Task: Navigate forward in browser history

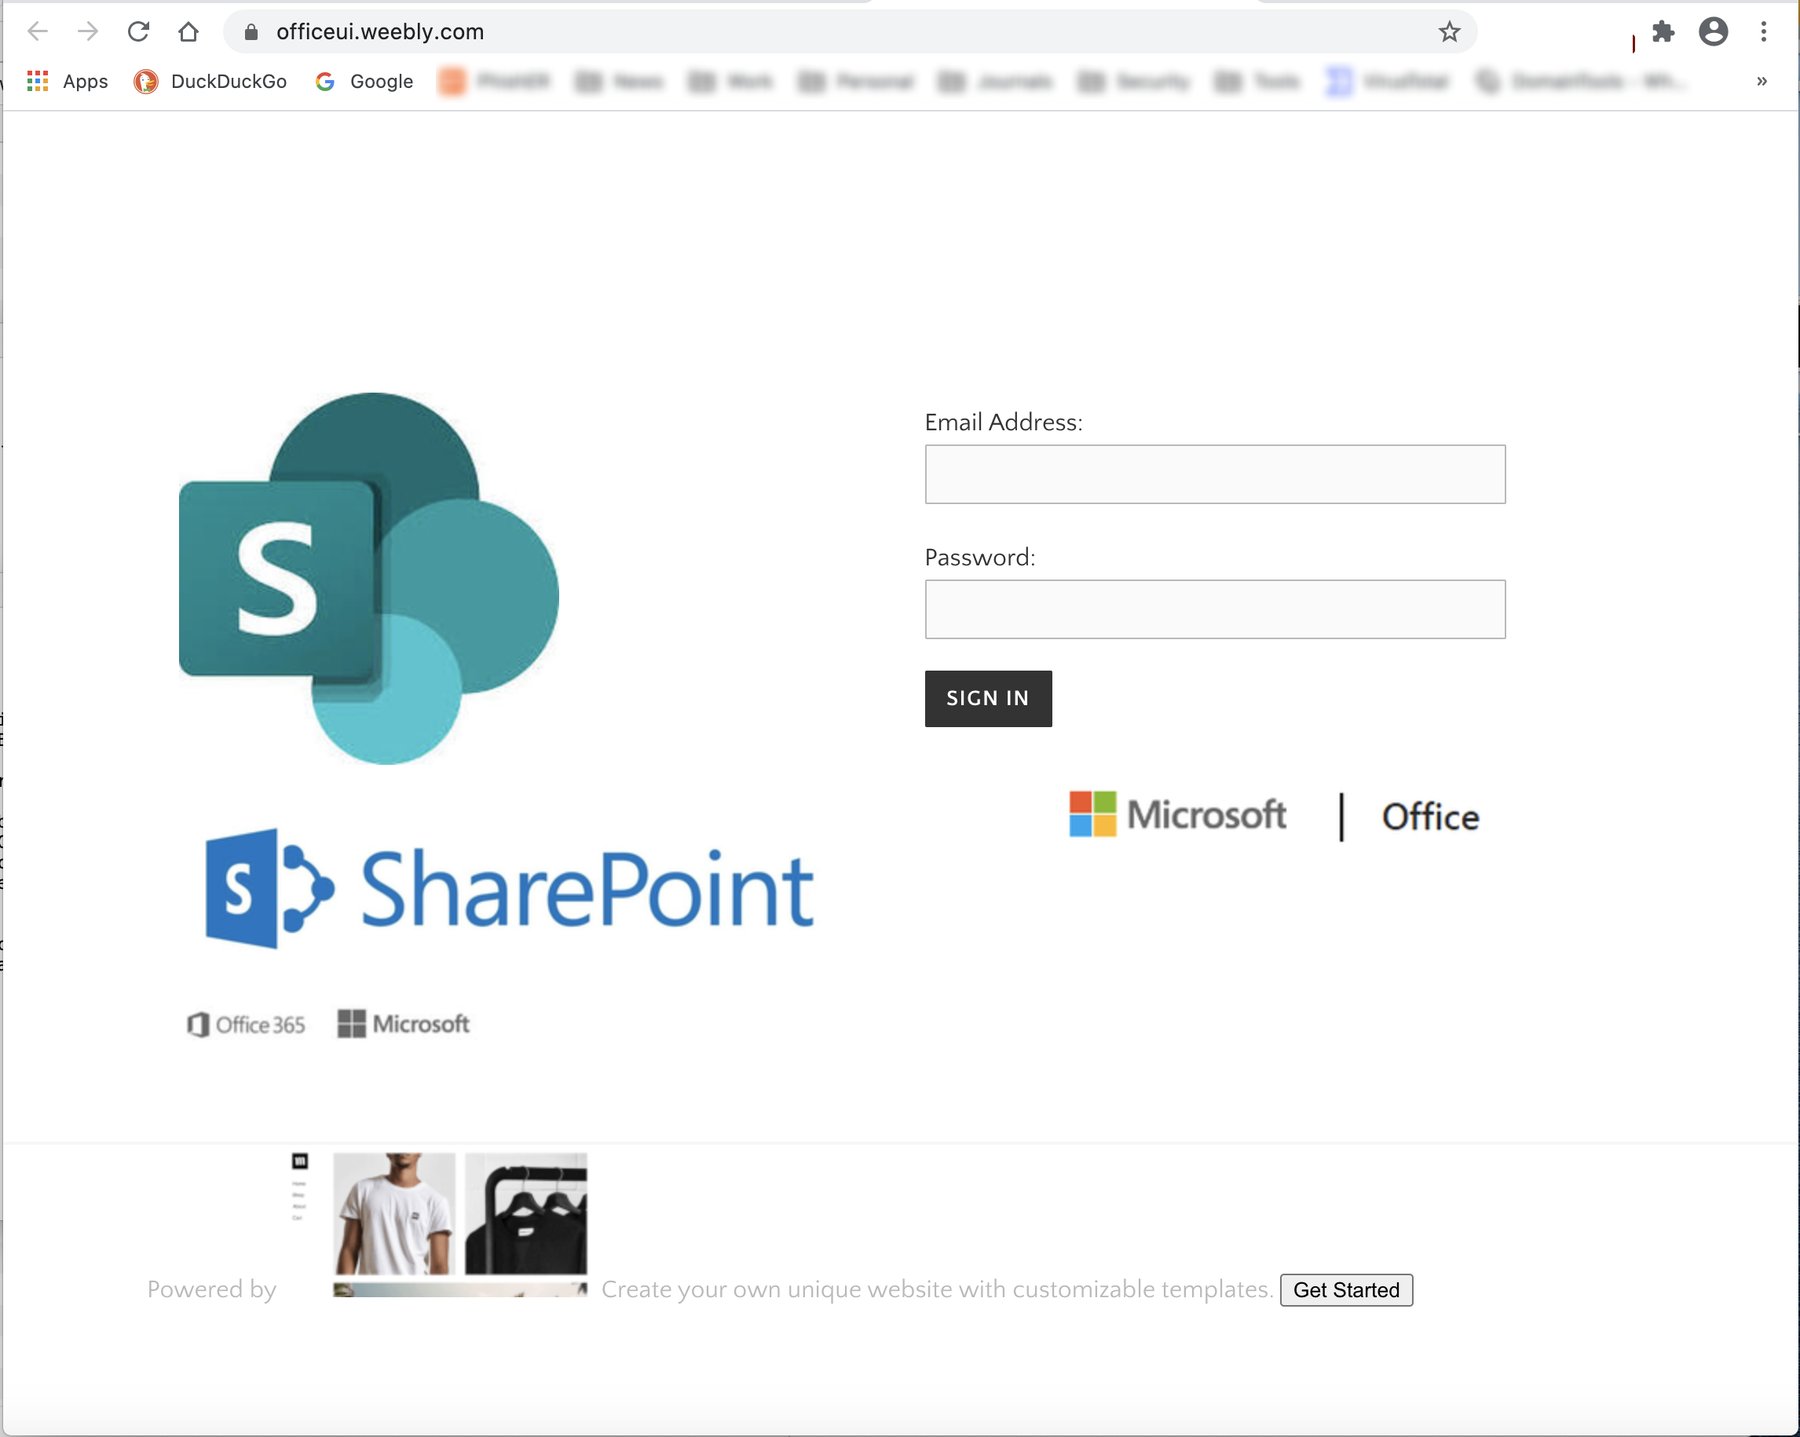Action: coord(88,31)
